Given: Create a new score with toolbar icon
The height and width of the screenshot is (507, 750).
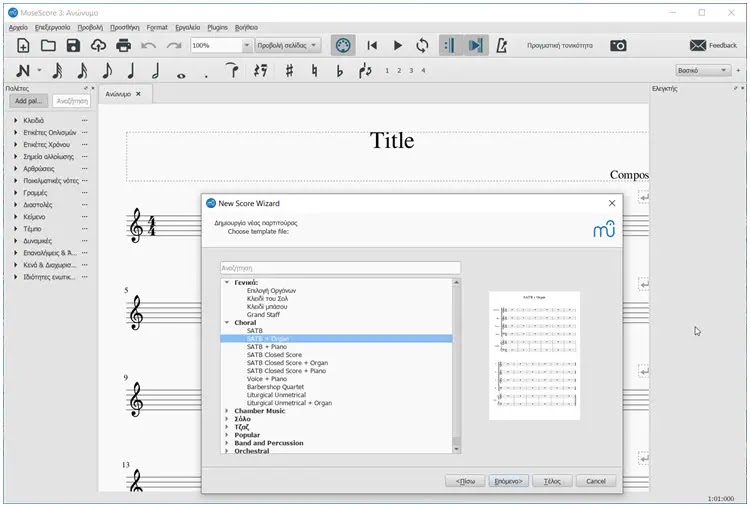Looking at the screenshot, I should pos(23,46).
